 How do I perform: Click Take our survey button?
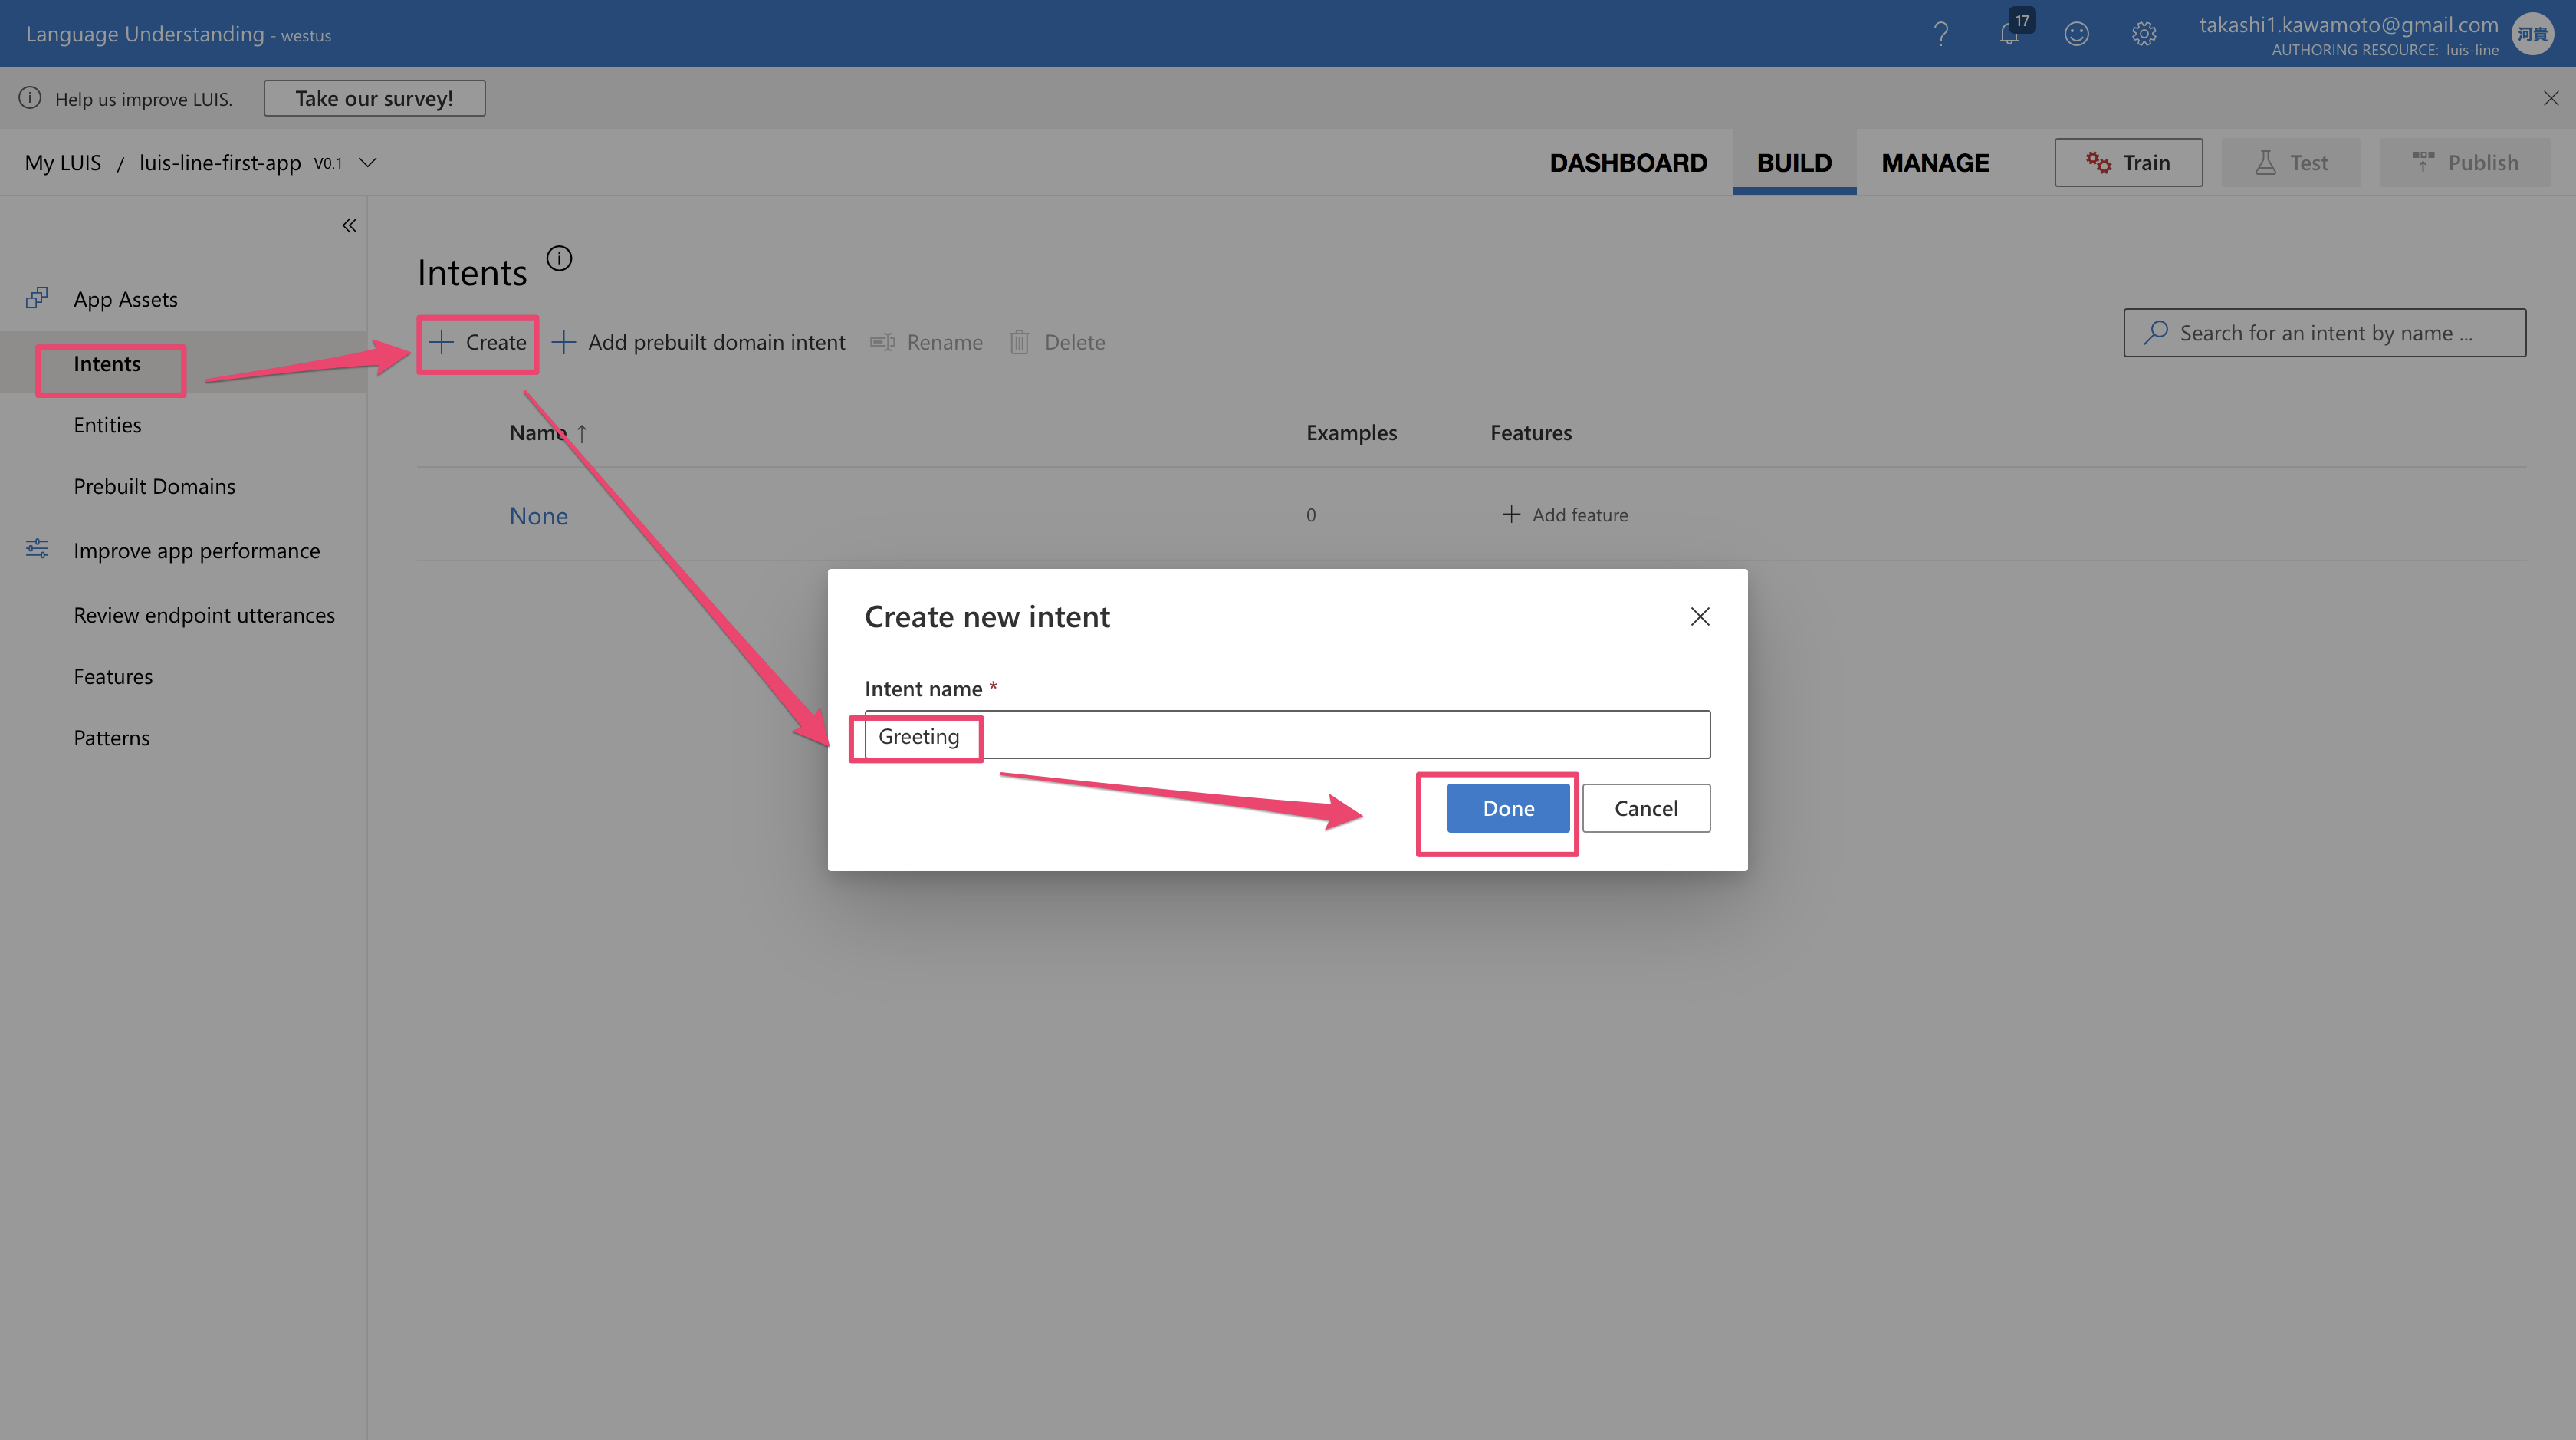coord(374,98)
